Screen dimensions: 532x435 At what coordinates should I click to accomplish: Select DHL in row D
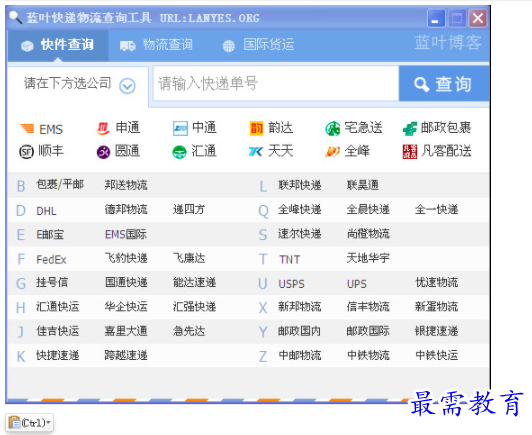point(46,211)
